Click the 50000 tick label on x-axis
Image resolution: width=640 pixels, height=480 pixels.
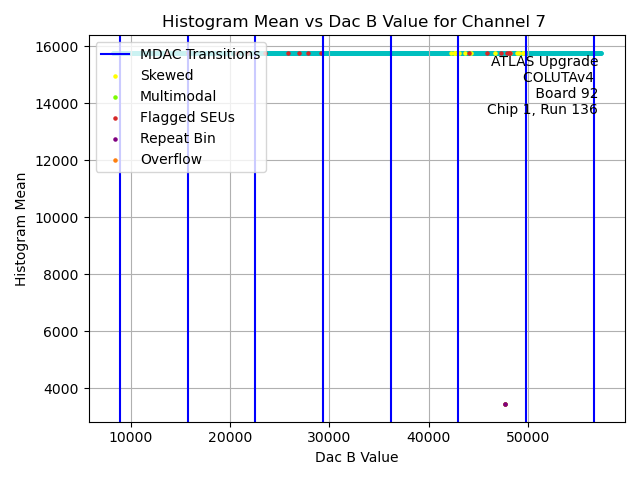pyautogui.click(x=528, y=437)
